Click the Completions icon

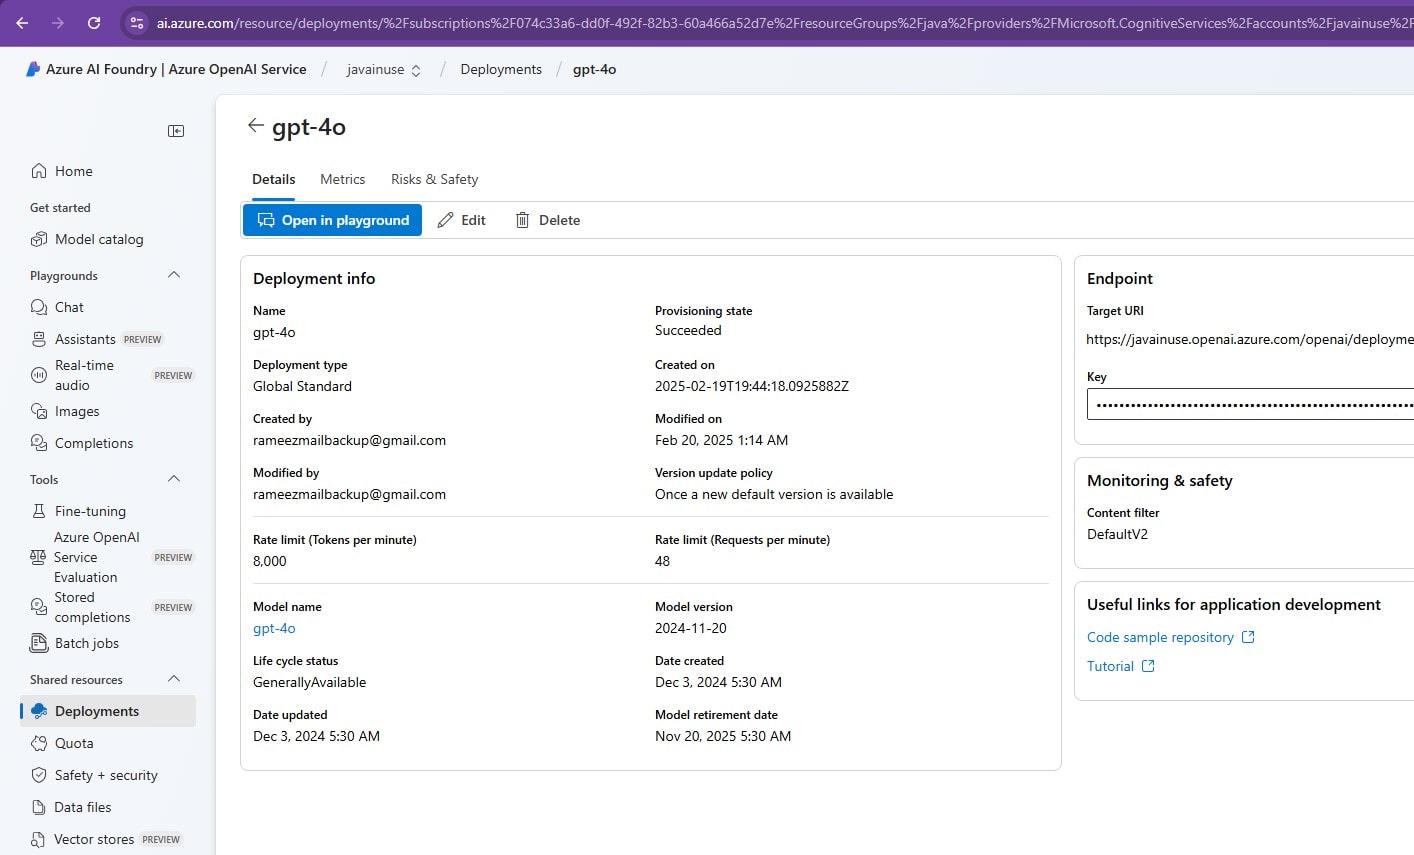tap(39, 443)
